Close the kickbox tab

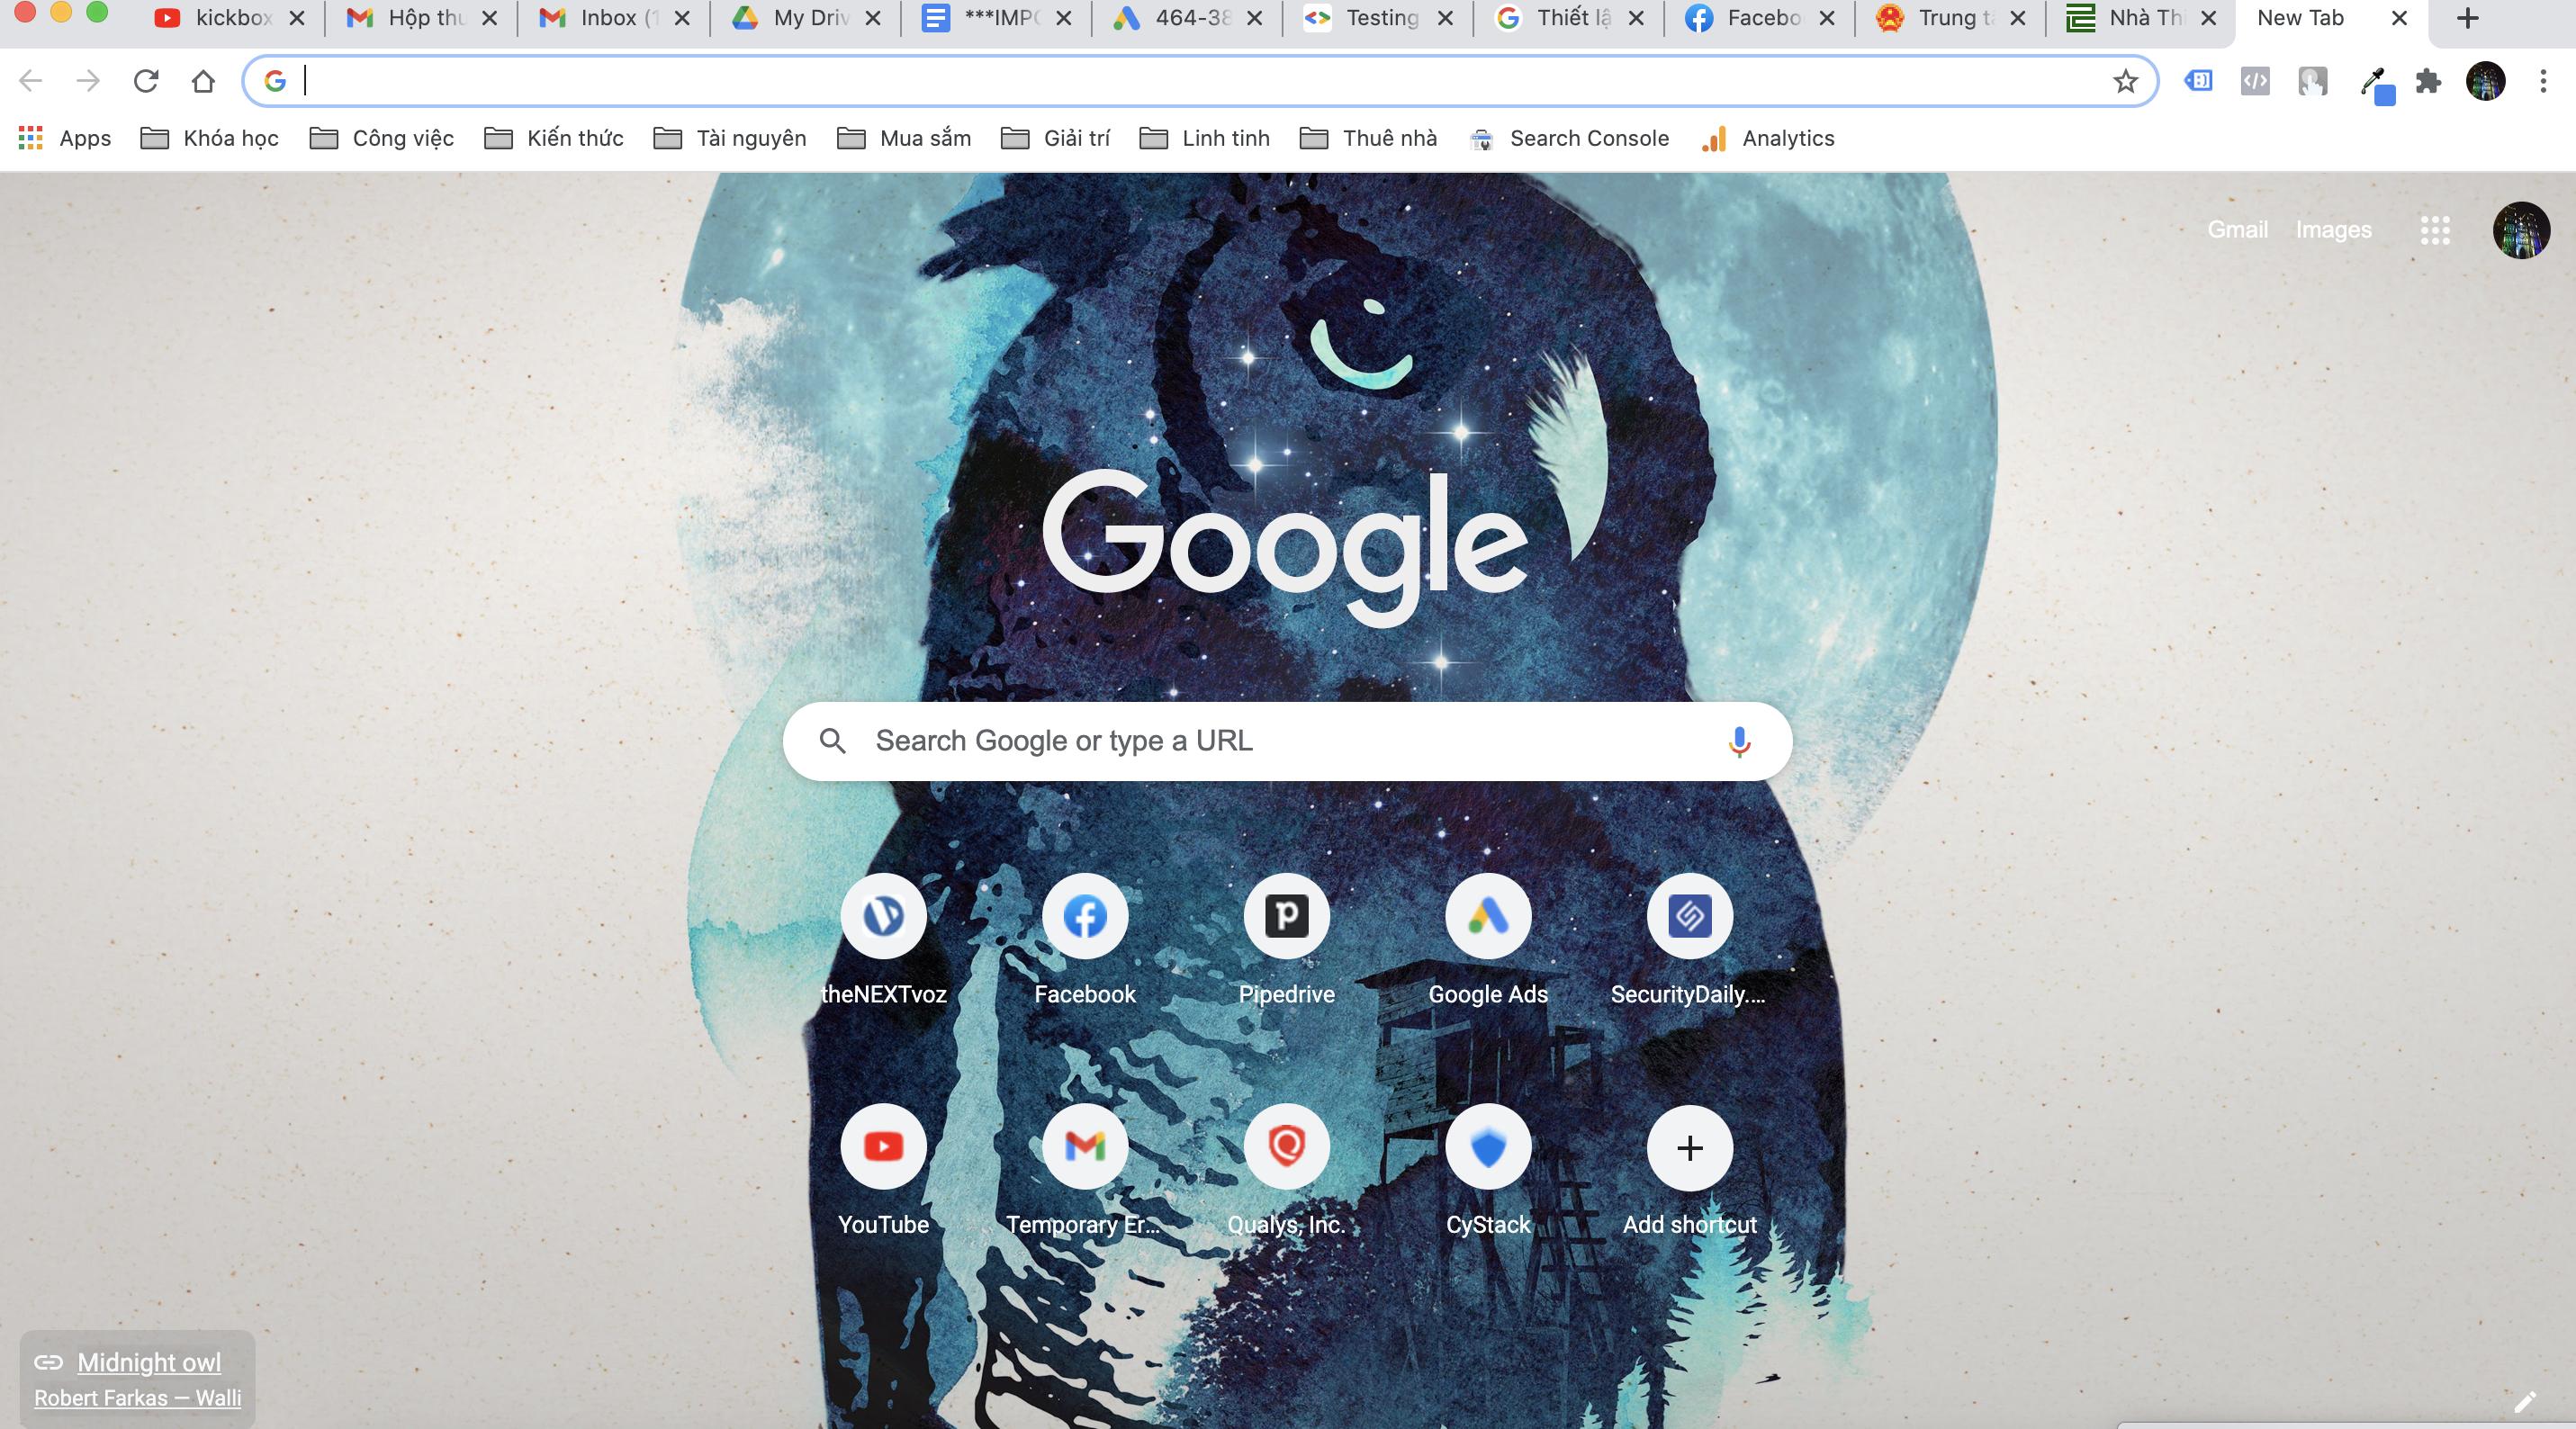pos(296,18)
